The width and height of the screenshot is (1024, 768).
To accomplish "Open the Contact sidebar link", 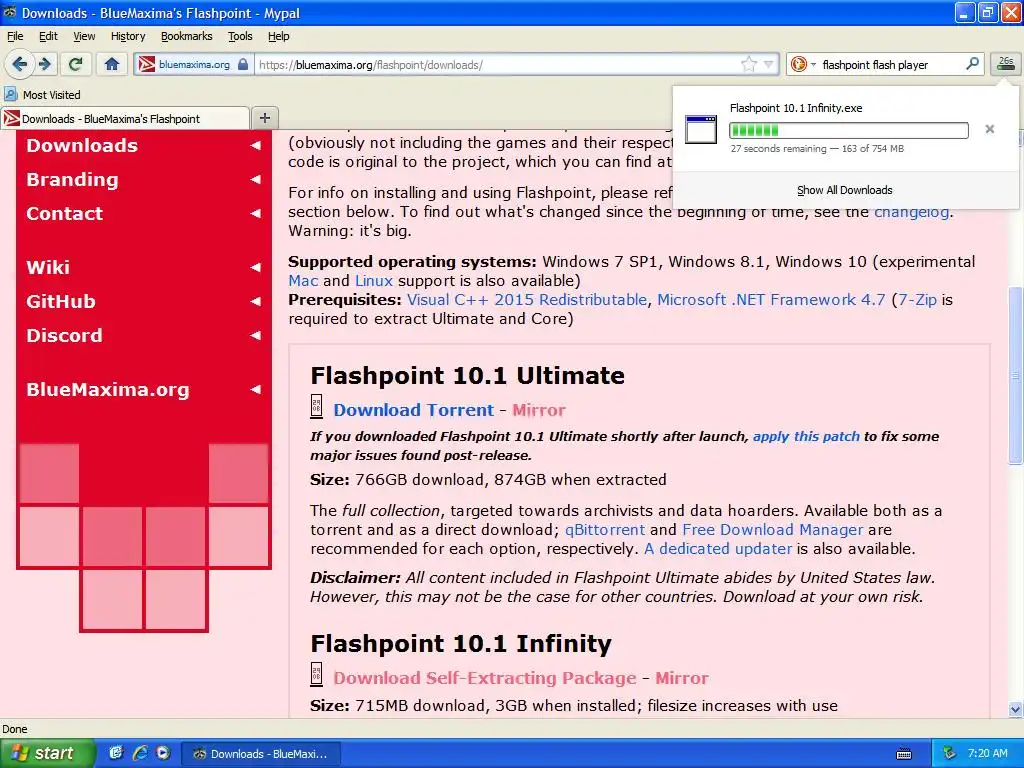I will pyautogui.click(x=64, y=213).
